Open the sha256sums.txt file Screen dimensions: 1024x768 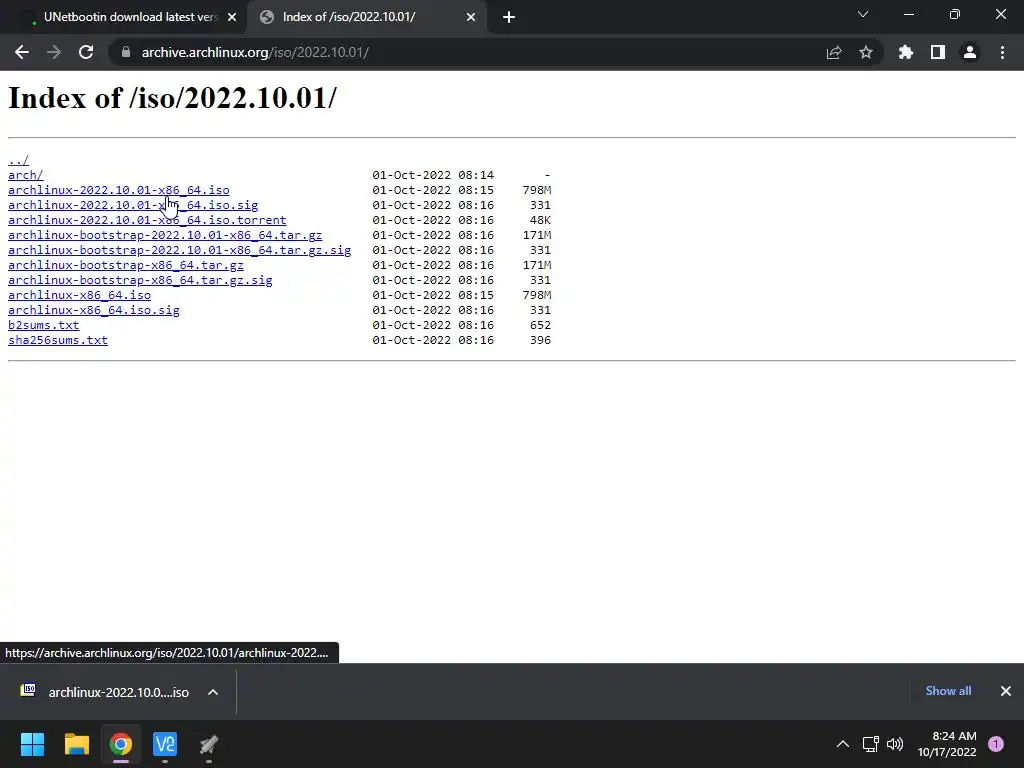click(x=58, y=340)
